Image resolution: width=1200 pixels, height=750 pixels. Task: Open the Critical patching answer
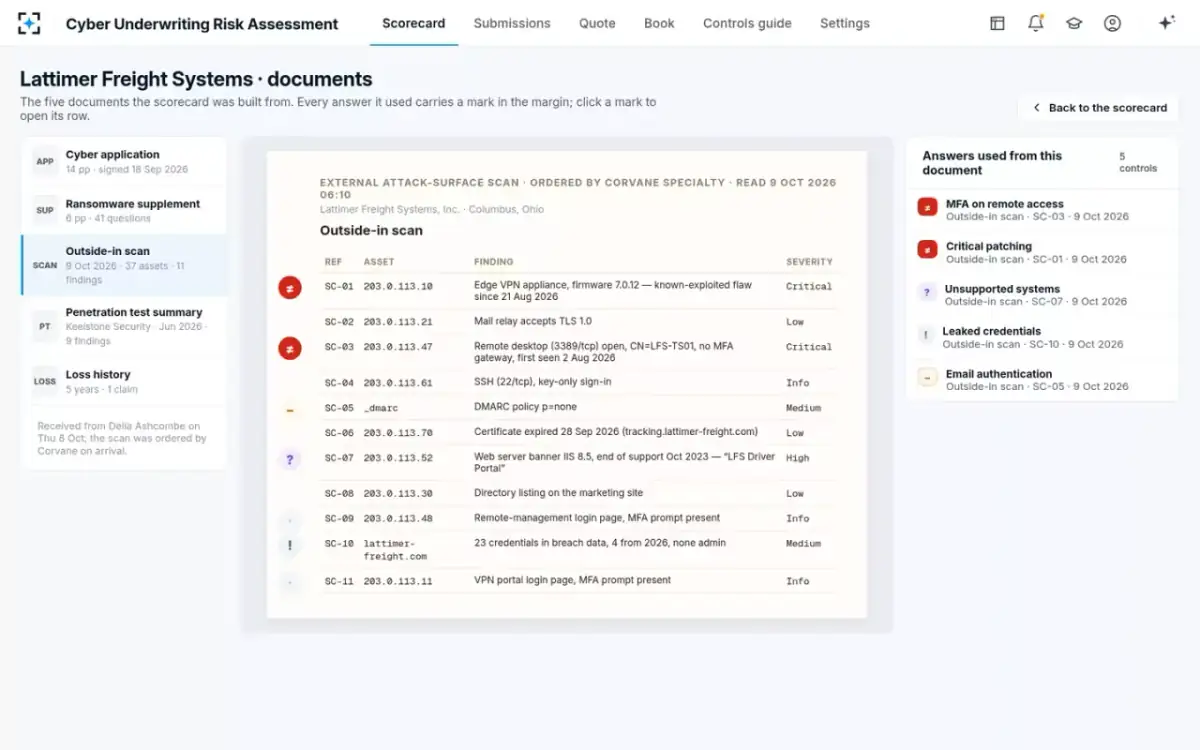click(x=1042, y=252)
